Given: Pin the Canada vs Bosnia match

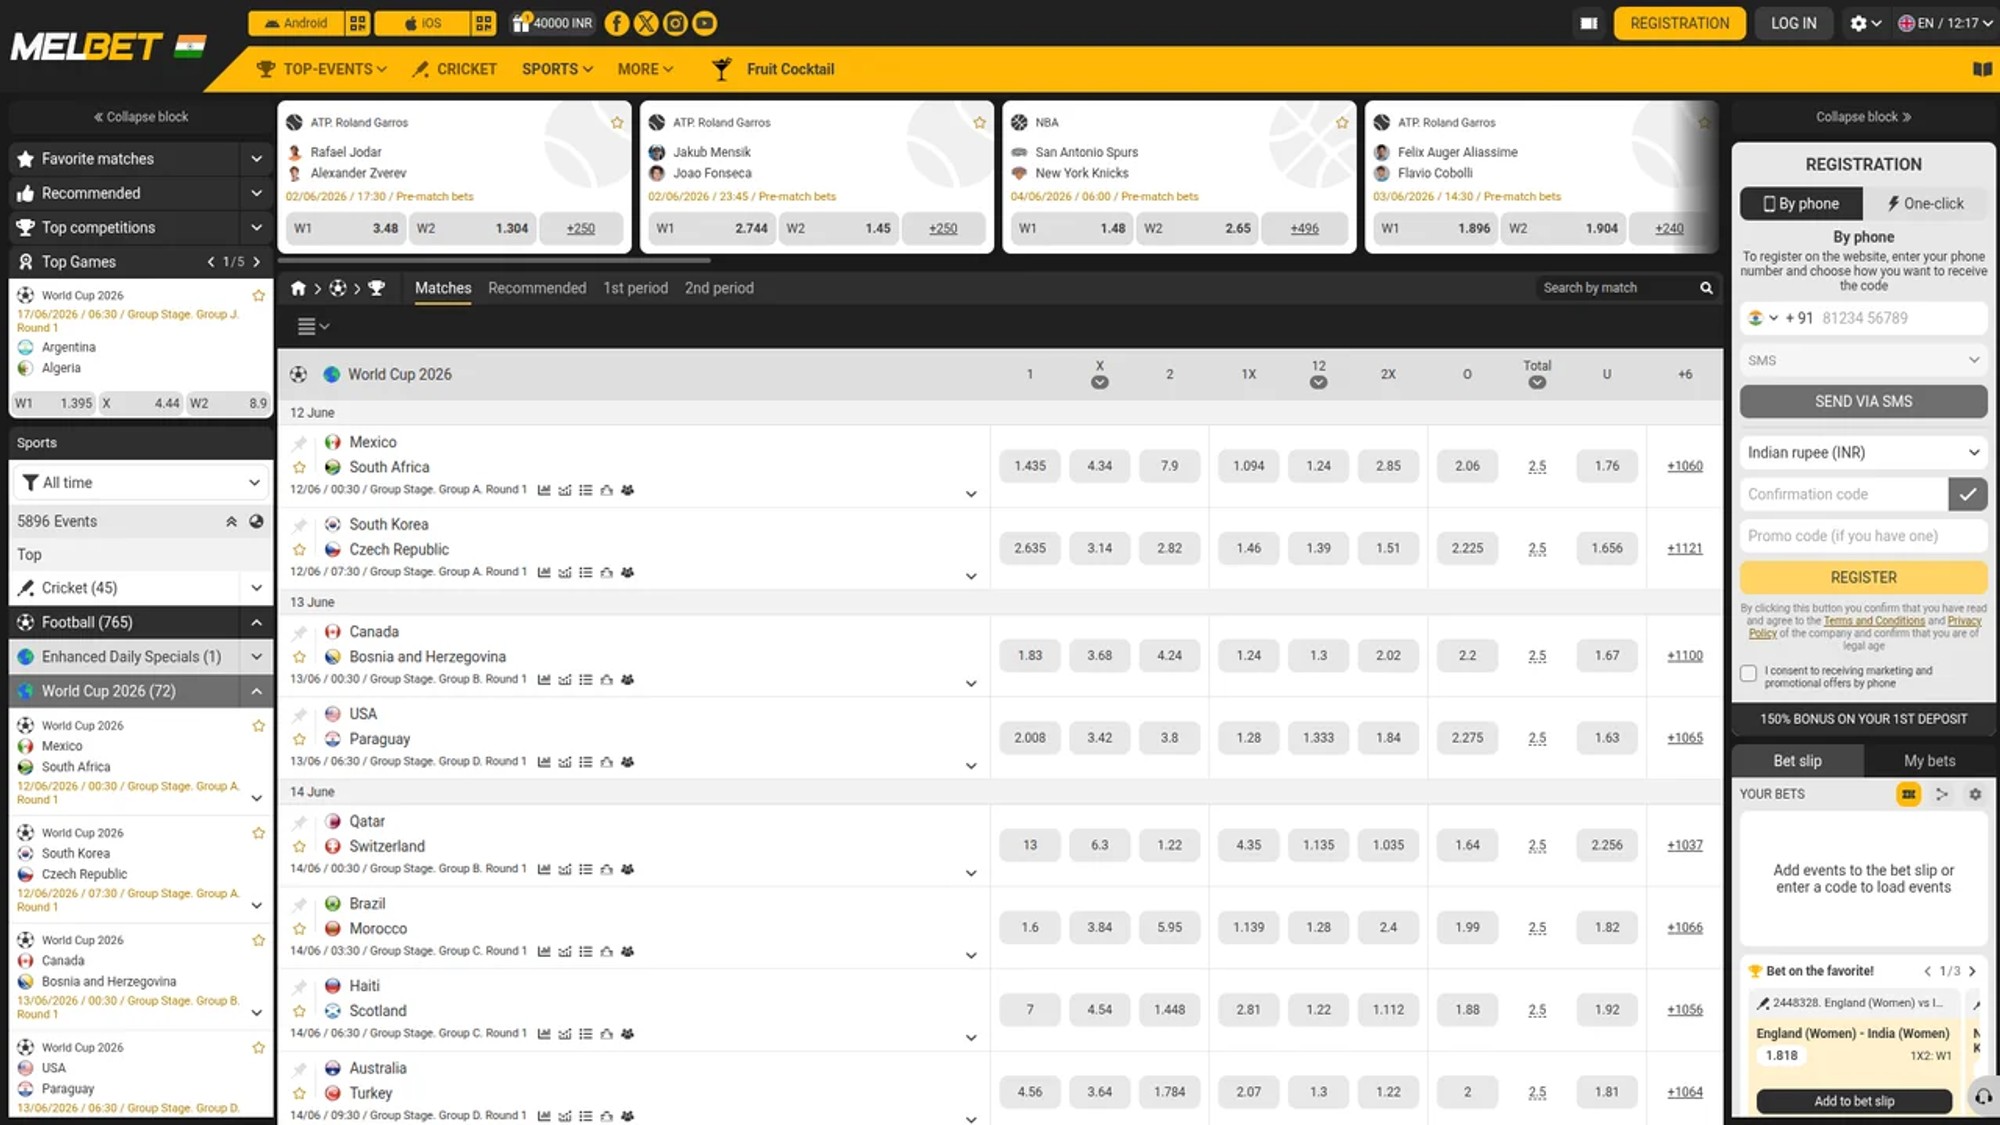Looking at the screenshot, I should (299, 632).
